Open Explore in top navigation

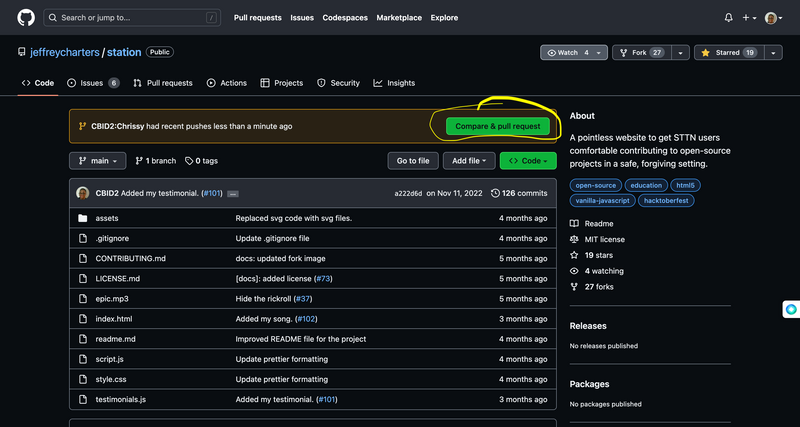(444, 18)
